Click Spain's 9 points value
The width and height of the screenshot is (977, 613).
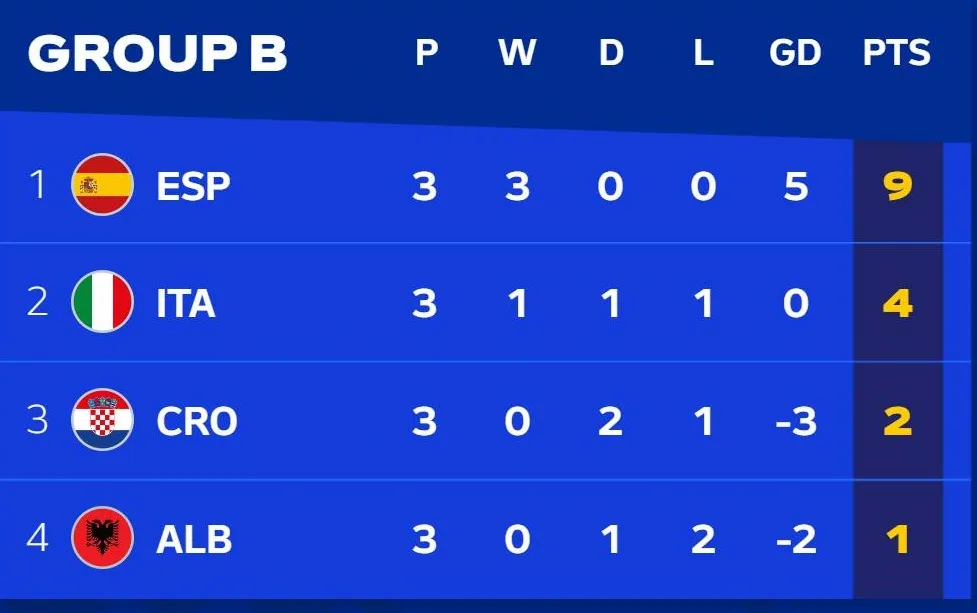click(x=897, y=186)
